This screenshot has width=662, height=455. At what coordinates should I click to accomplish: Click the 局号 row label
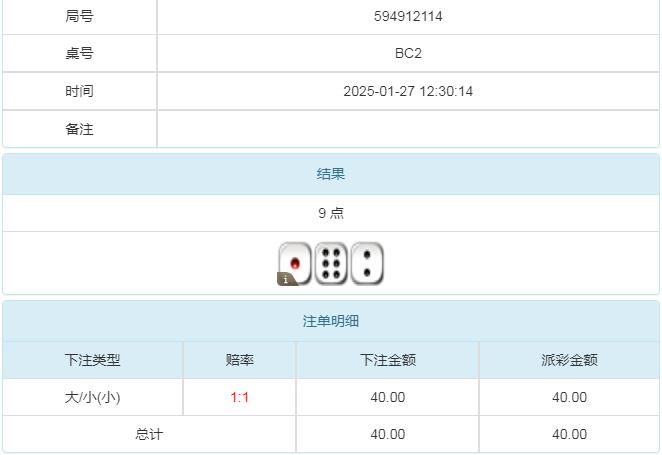80,17
